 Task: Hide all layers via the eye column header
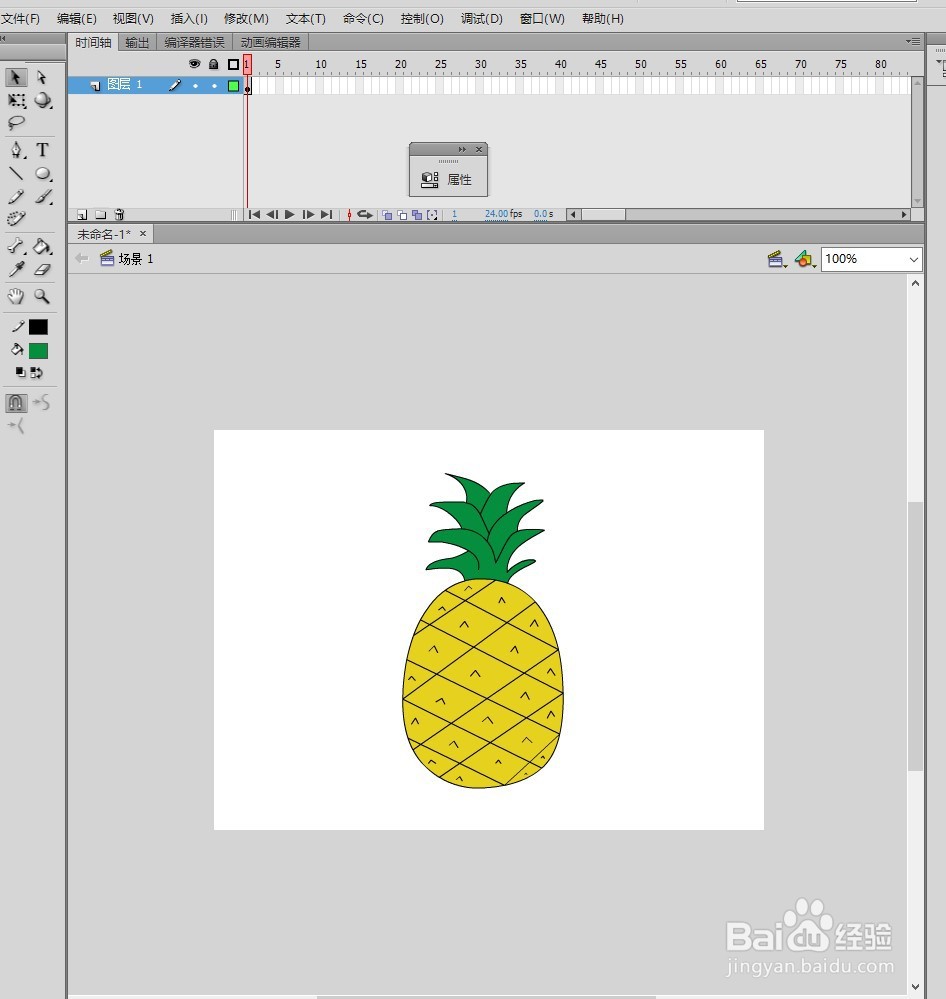(194, 63)
